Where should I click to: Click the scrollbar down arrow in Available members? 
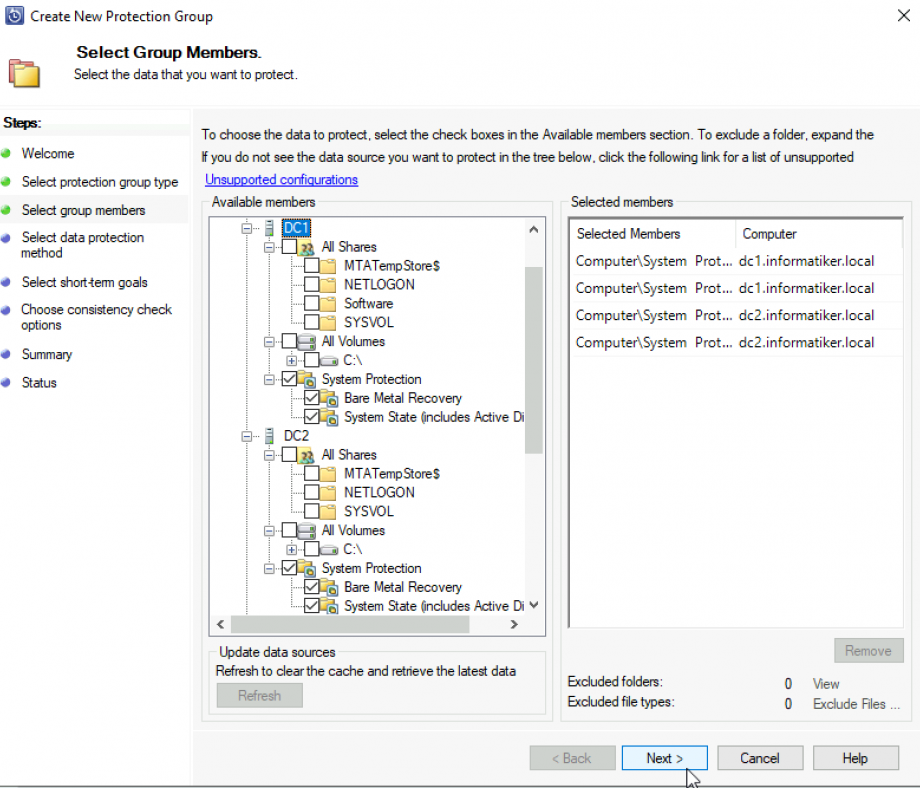point(533,605)
